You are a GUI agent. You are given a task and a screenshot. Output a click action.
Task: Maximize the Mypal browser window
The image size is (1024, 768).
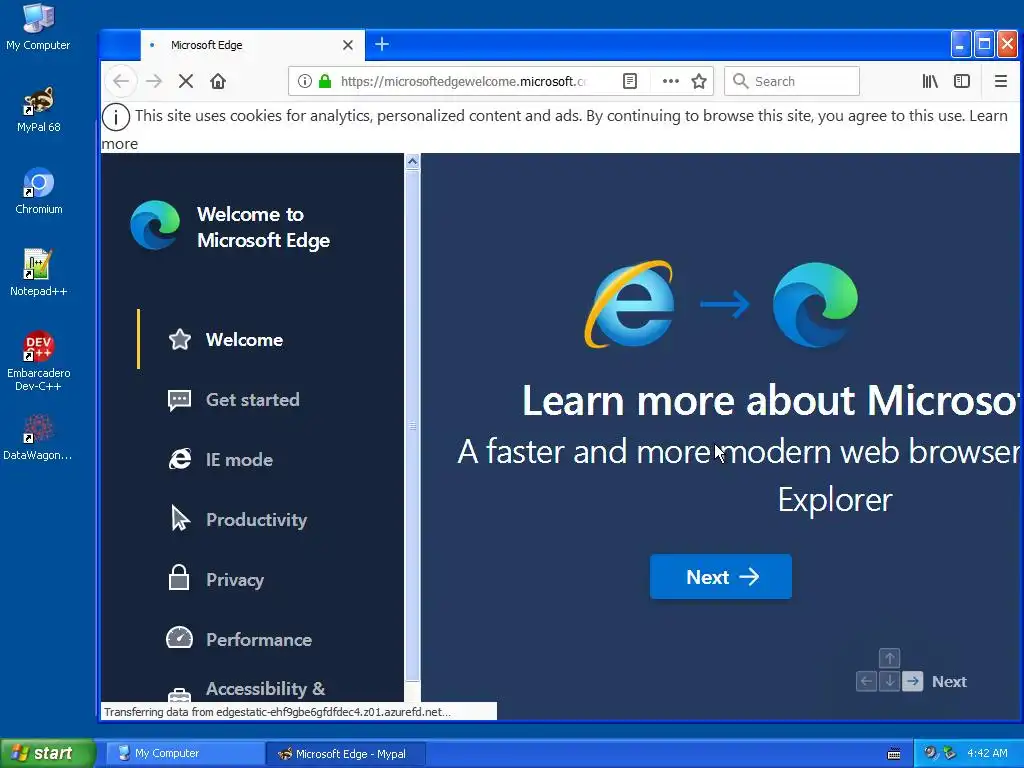coord(984,44)
